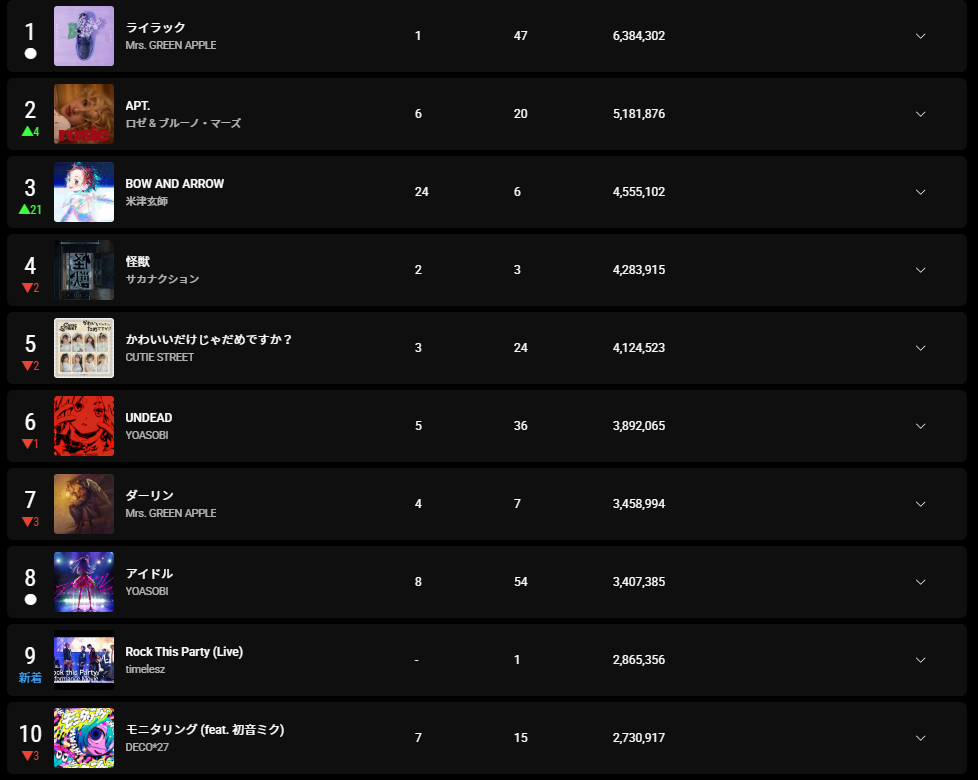978x780 pixels.
Task: Click the ライラック album cover
Action: (84, 36)
